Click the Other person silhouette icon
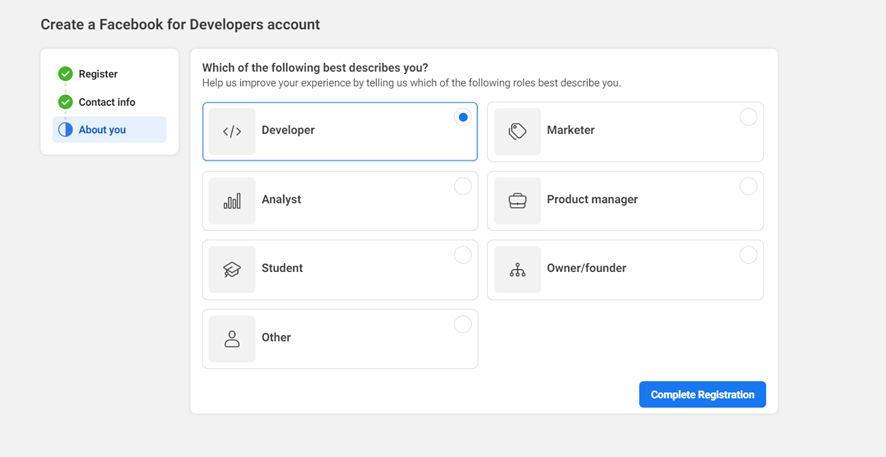886x457 pixels. pos(232,338)
